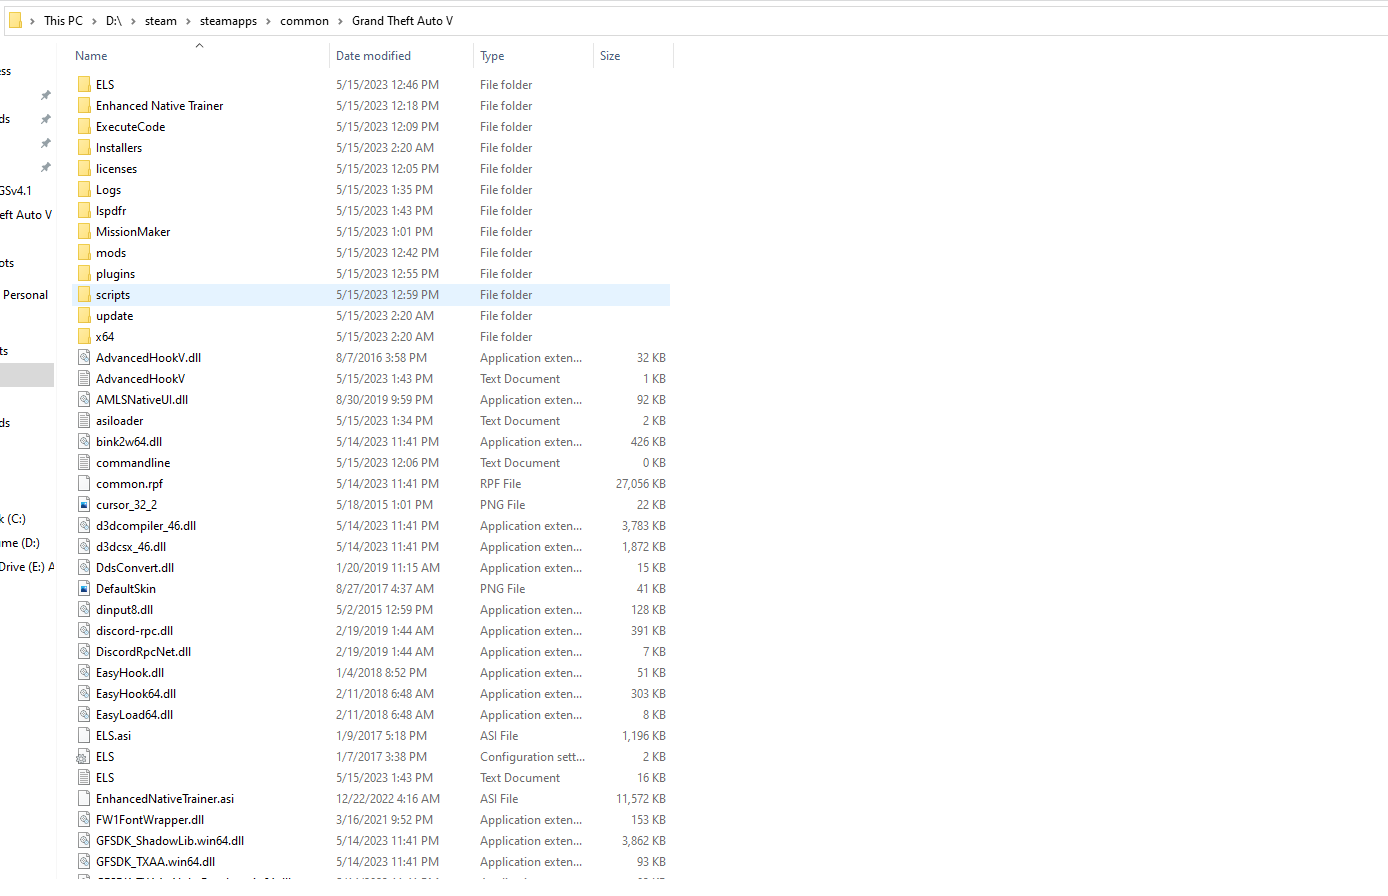Click the ELS configuration settings file icon
This screenshot has width=1388, height=896.
tap(84, 757)
